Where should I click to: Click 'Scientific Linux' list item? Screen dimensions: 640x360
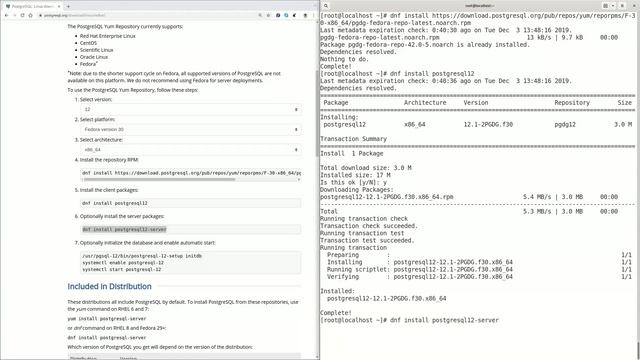pyautogui.click(x=97, y=50)
